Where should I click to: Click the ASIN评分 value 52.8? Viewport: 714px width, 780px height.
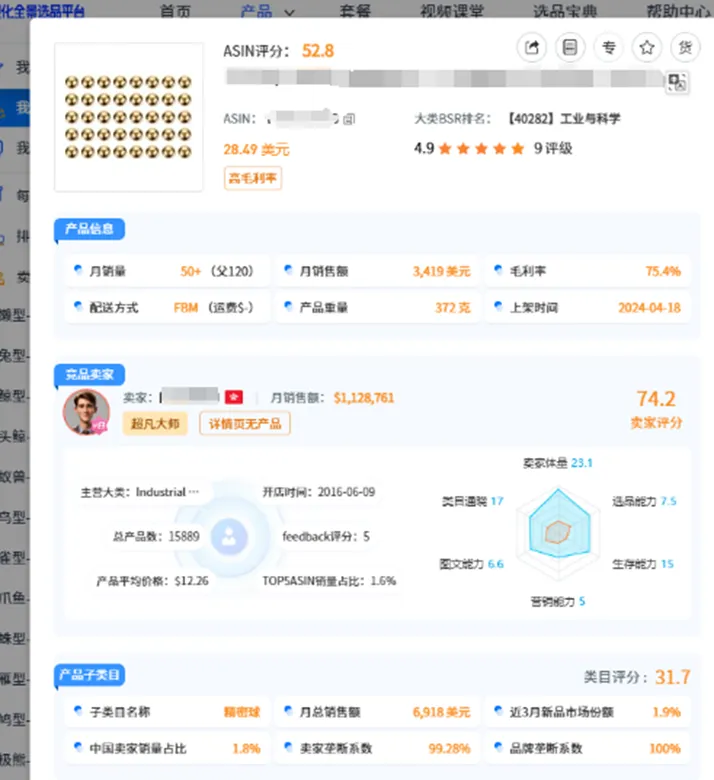(318, 51)
